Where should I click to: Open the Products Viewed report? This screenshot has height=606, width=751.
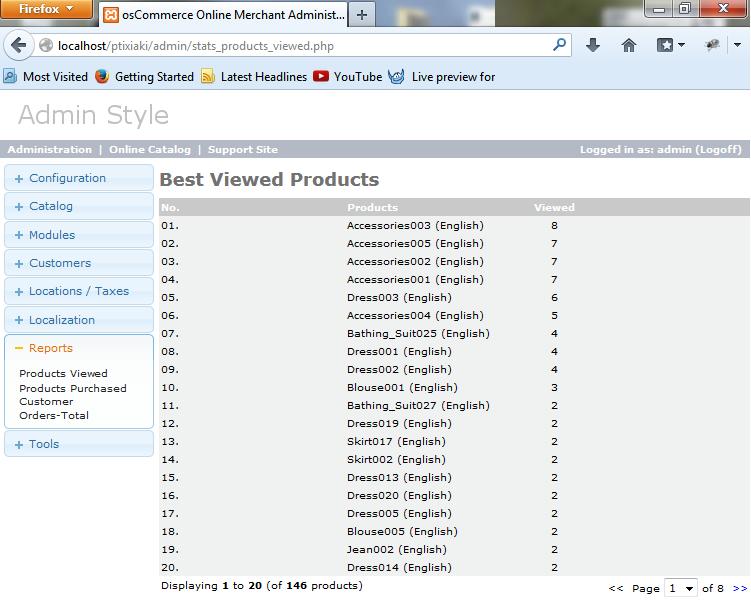pyautogui.click(x=63, y=373)
